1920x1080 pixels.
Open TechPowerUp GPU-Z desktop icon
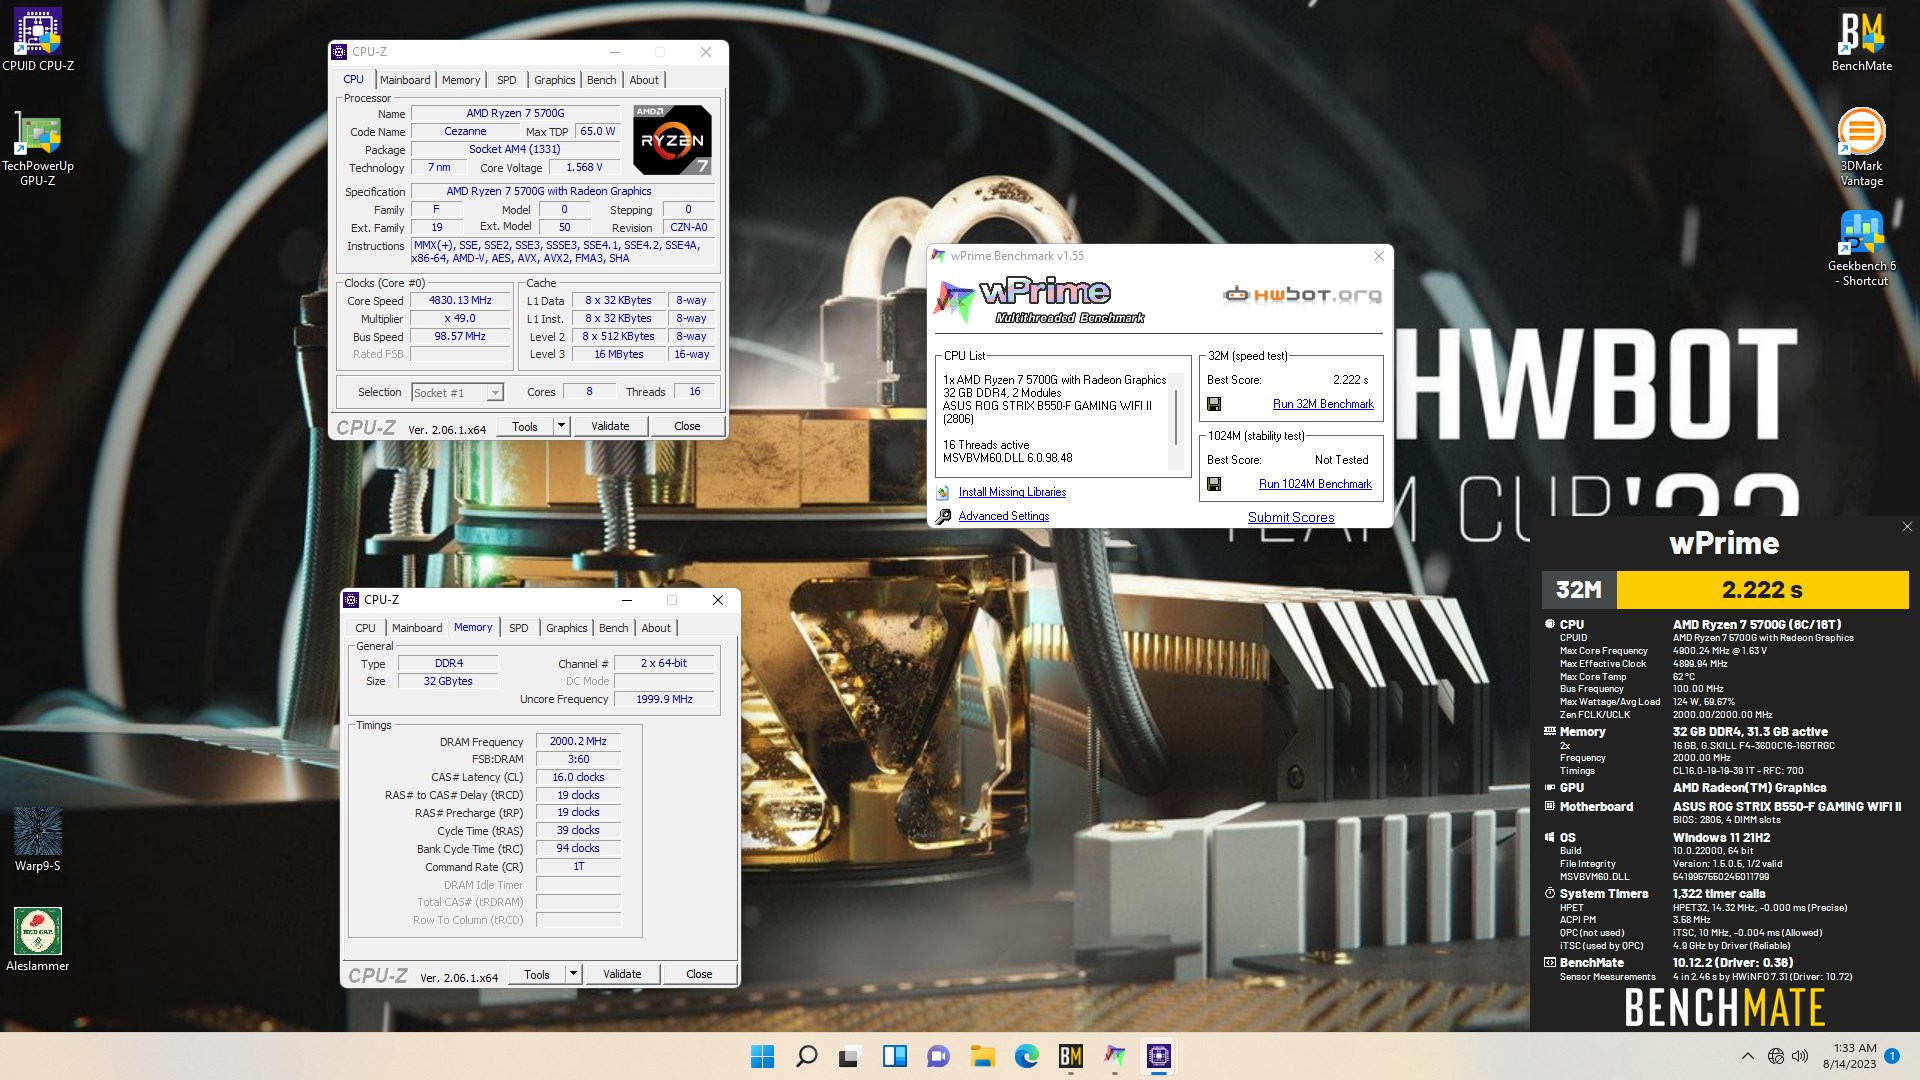point(37,148)
